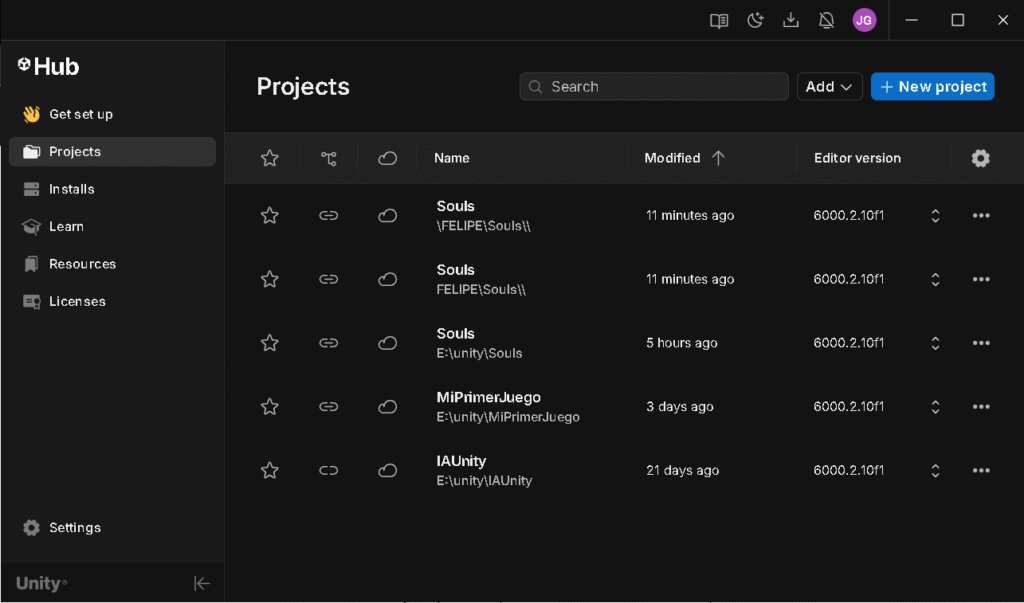Open the JG account avatar
This screenshot has height=603, width=1024.
(x=864, y=20)
